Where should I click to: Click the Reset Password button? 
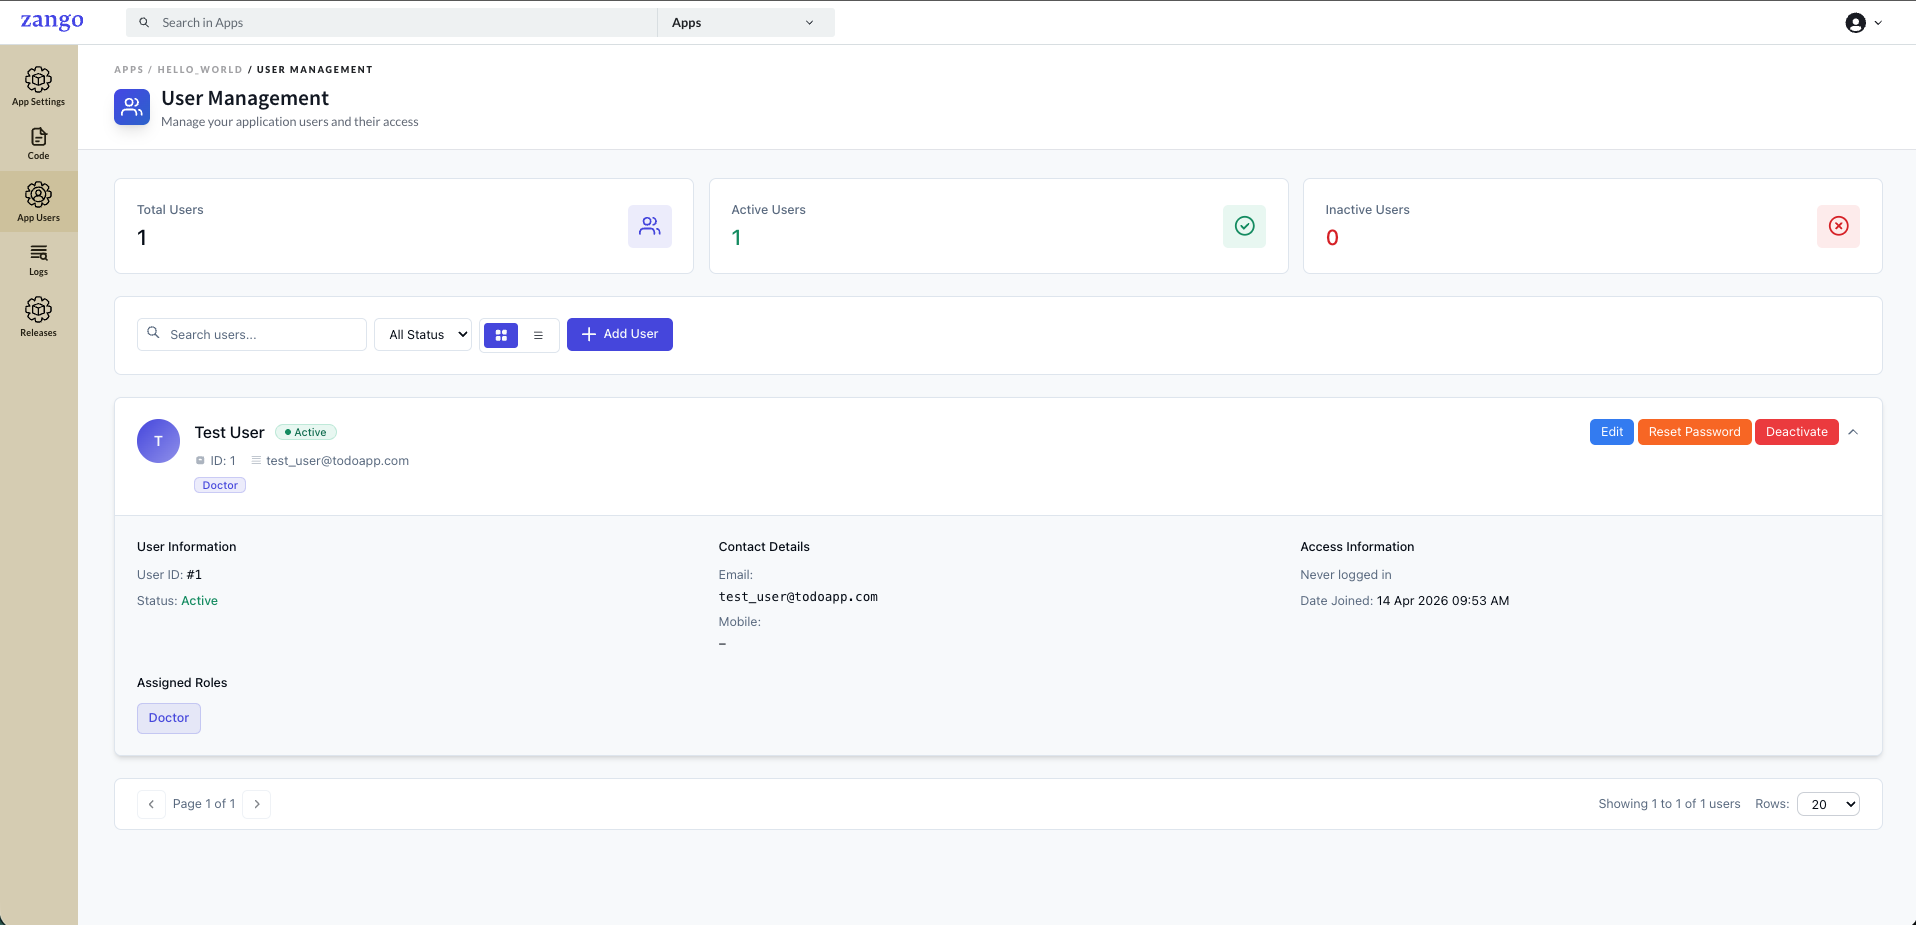(1694, 432)
